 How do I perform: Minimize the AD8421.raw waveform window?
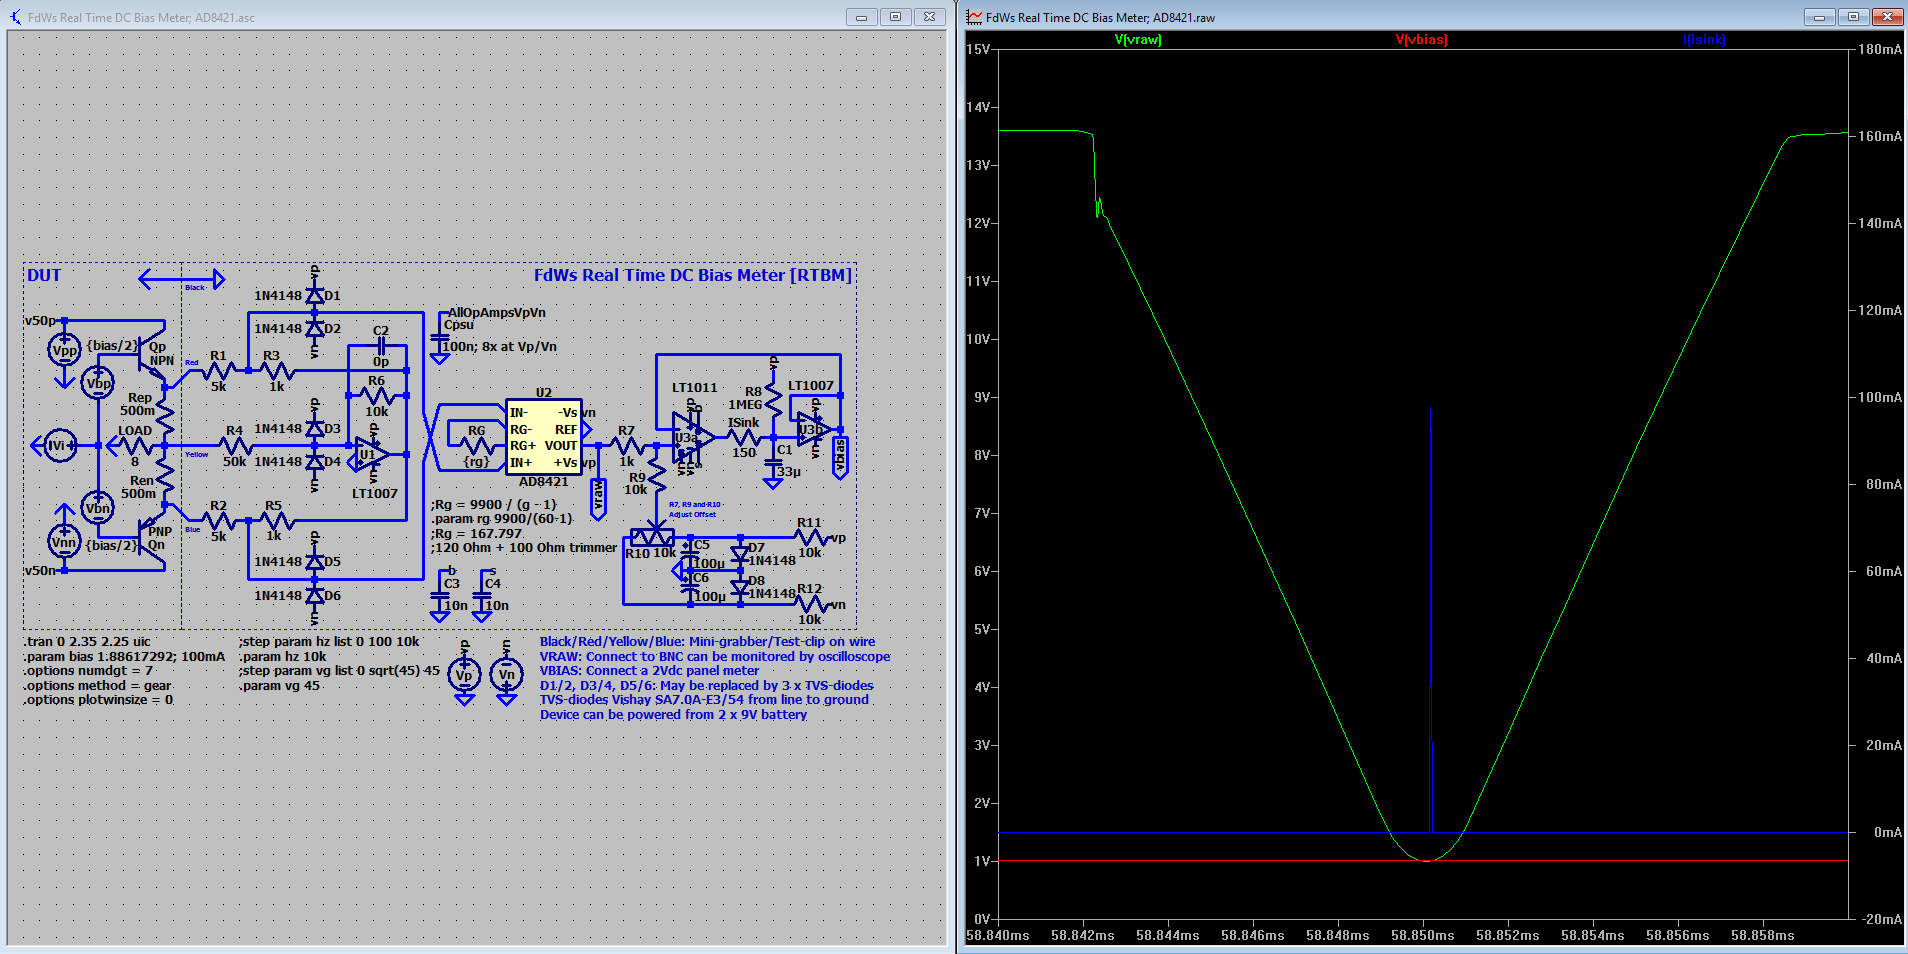click(x=1820, y=17)
